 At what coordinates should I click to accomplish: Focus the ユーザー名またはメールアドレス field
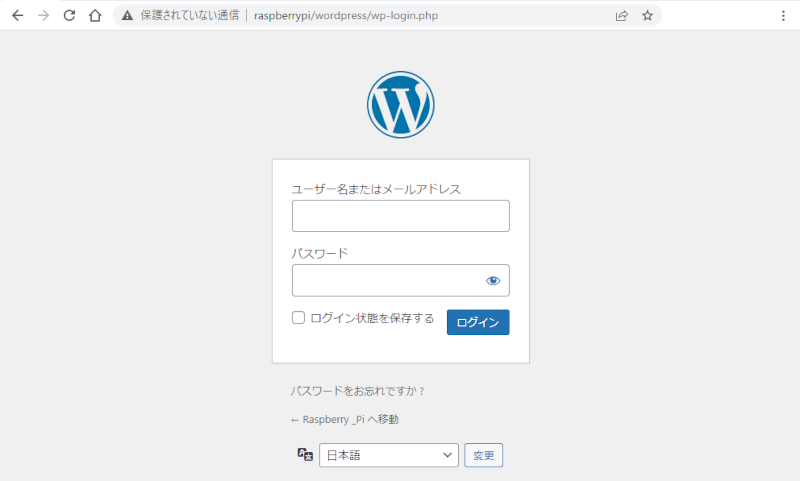400,216
